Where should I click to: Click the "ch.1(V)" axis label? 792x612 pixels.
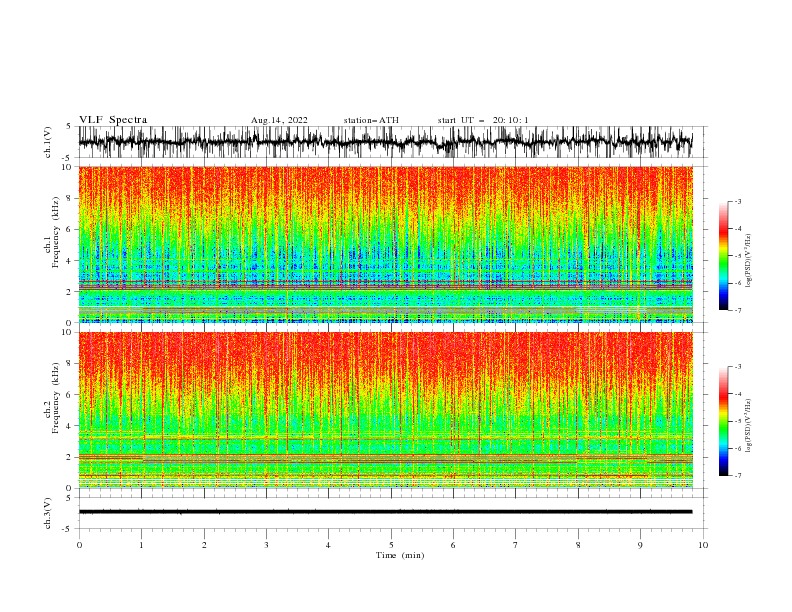tap(48, 142)
